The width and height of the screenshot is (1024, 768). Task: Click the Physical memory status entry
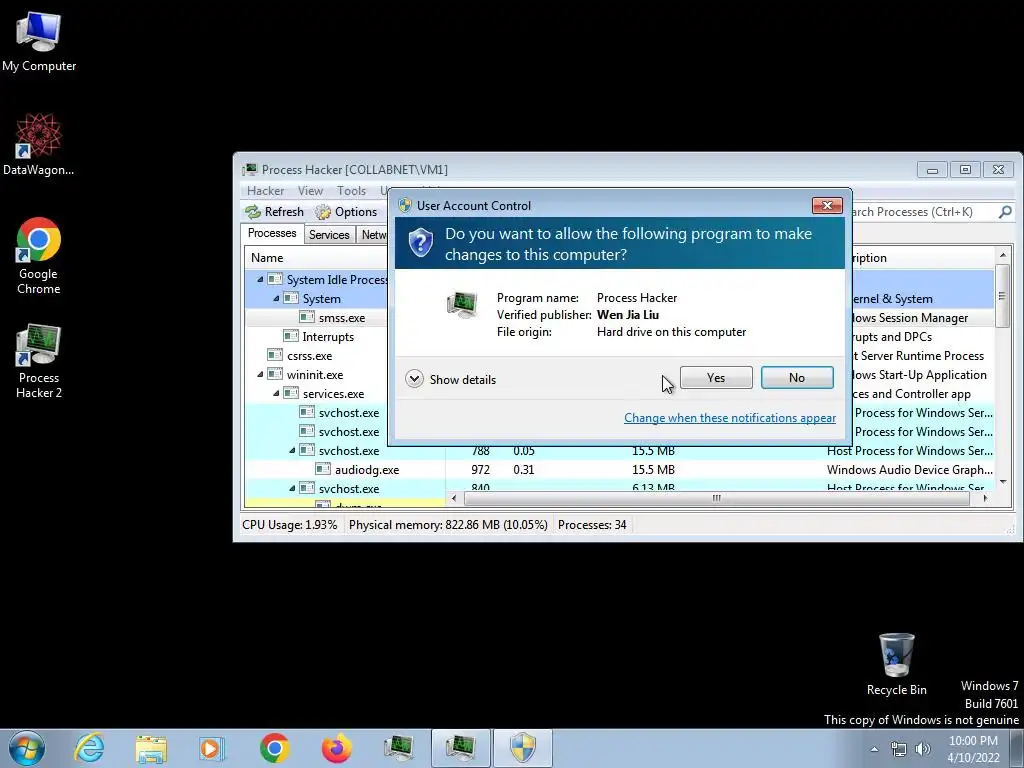(448, 524)
